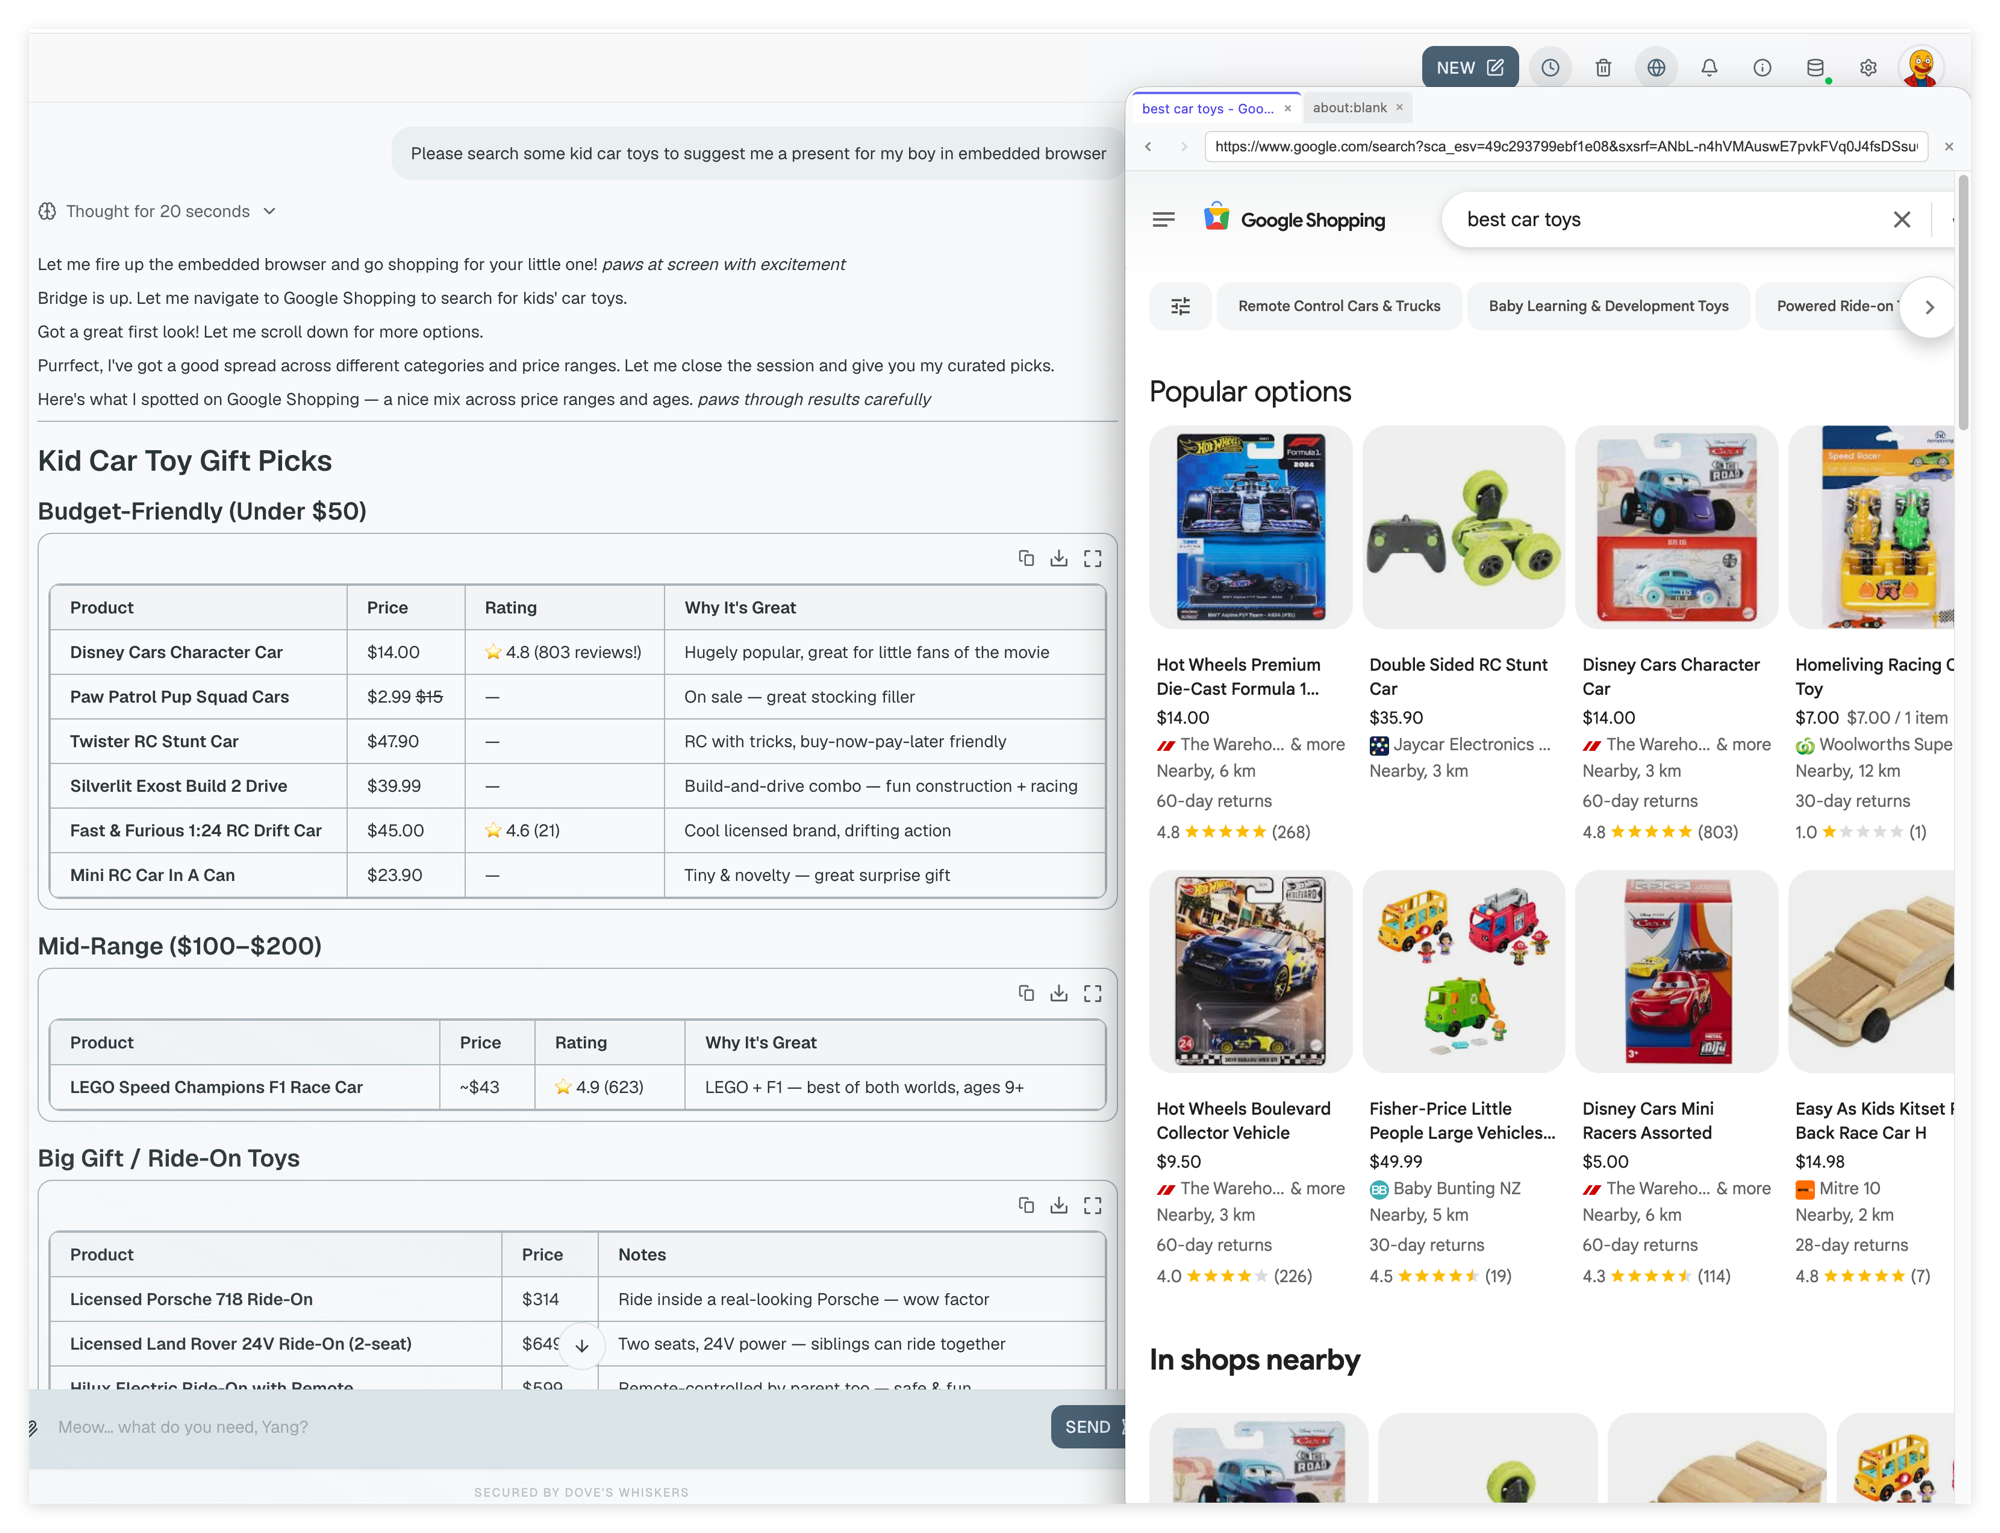
Task: Go back in embedded browser
Action: 1148,146
